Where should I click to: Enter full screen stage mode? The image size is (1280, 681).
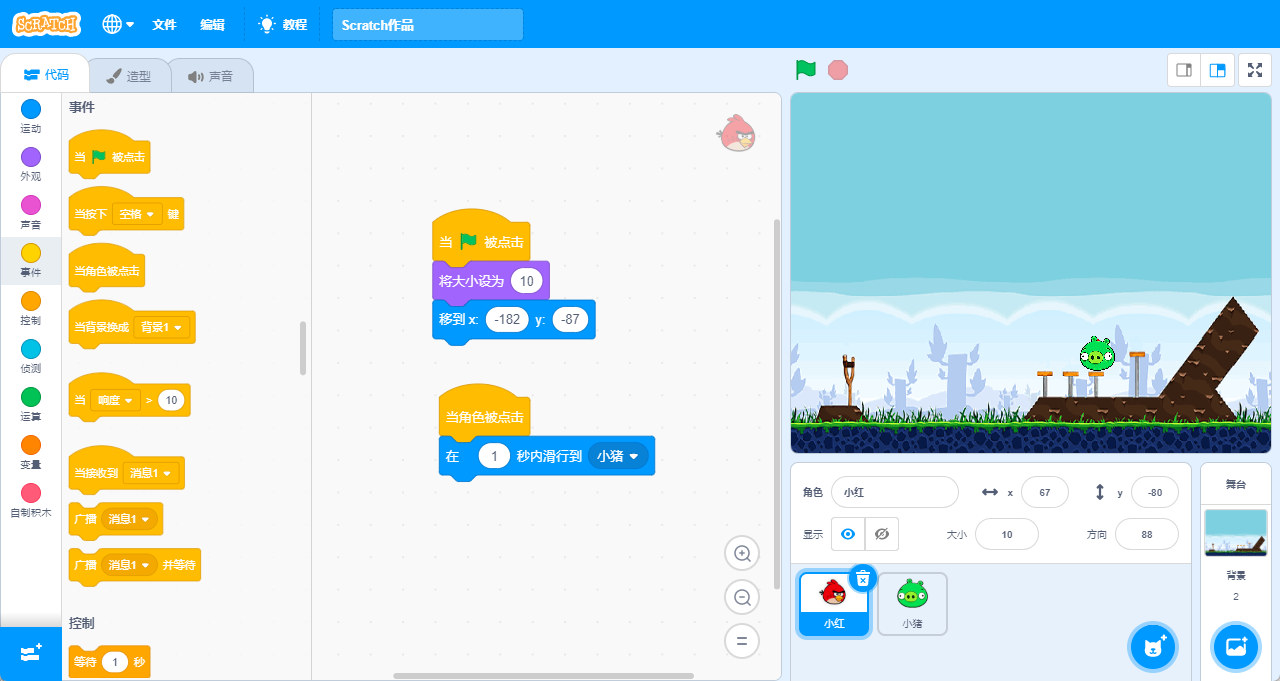pos(1255,70)
